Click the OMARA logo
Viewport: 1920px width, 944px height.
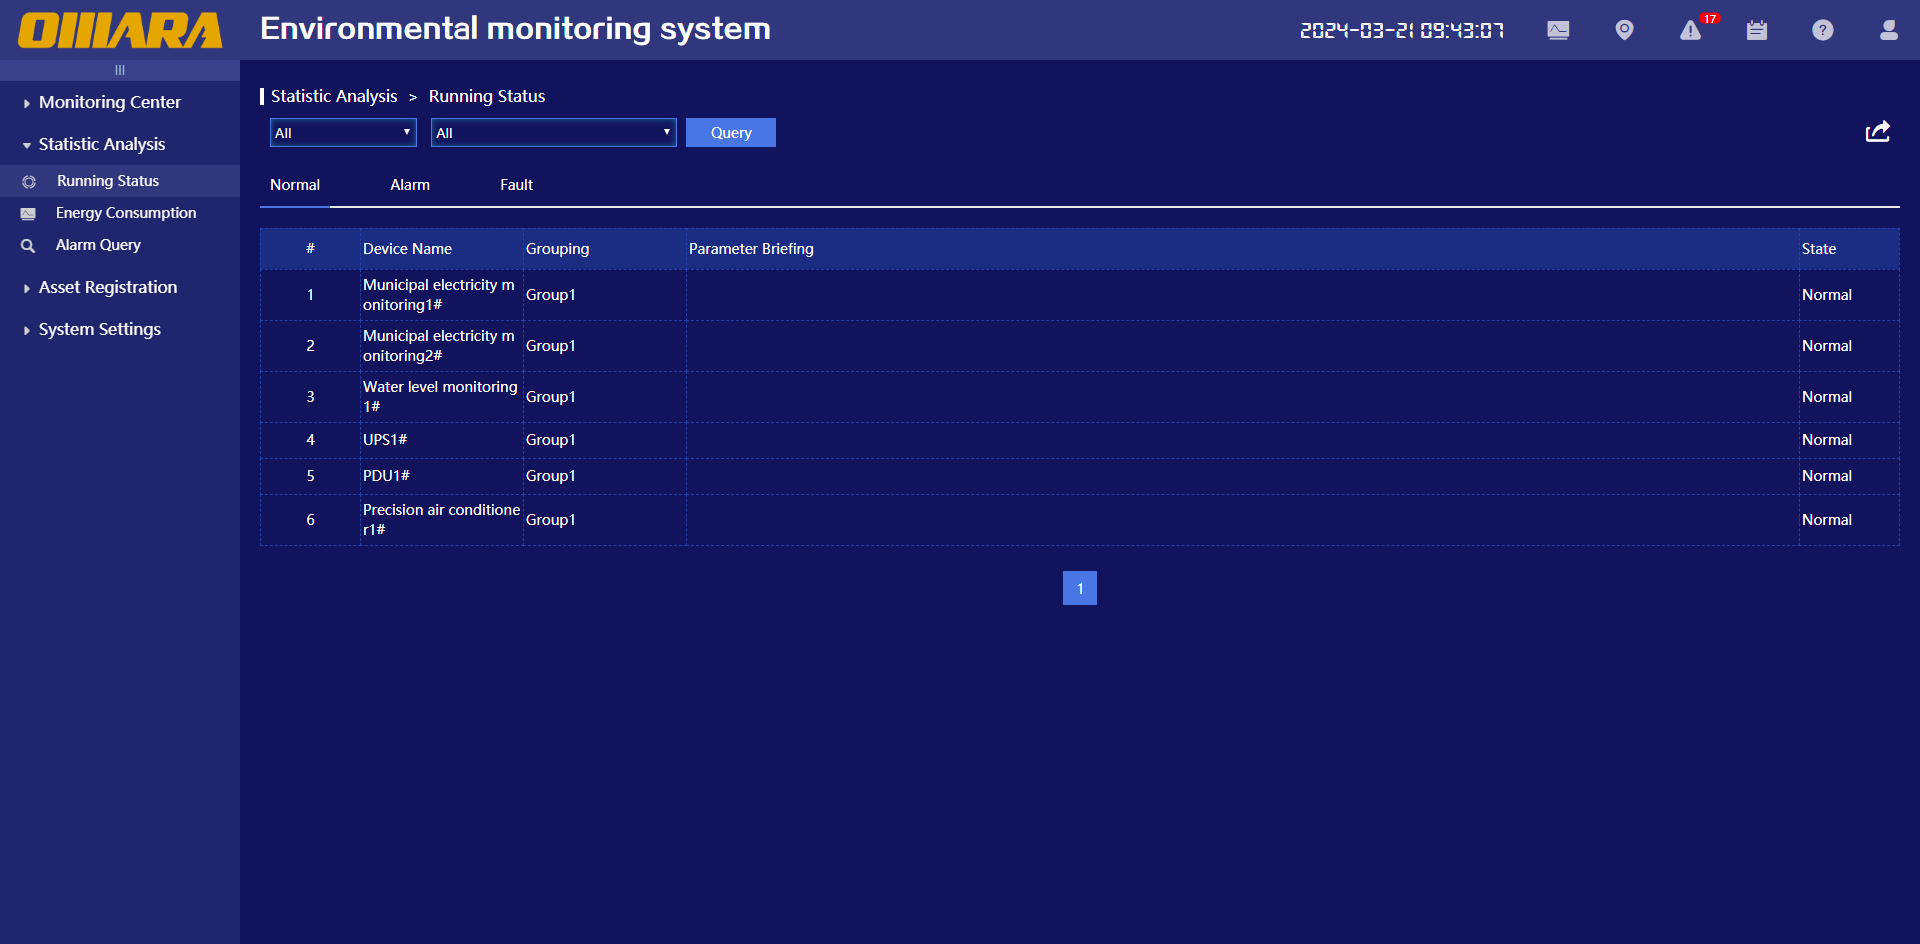(120, 30)
